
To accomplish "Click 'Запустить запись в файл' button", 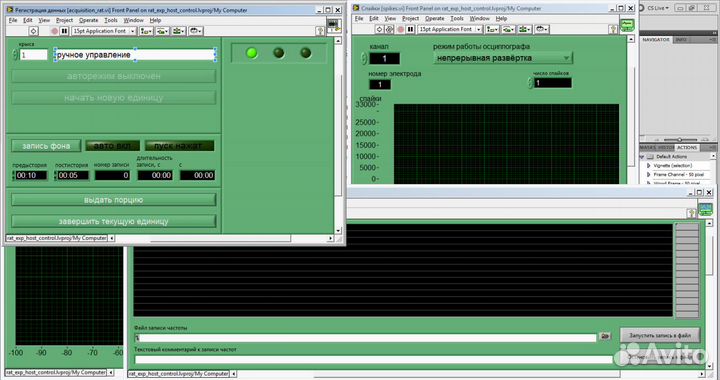I will 660,335.
